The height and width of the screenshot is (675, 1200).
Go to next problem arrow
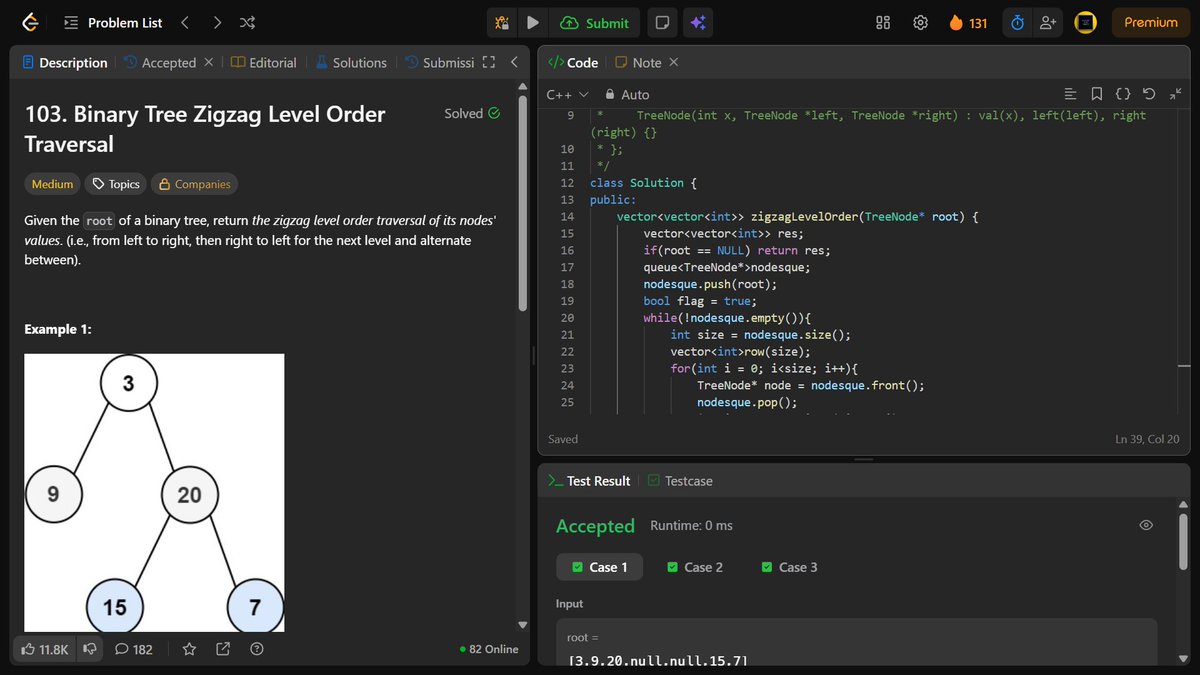point(217,22)
